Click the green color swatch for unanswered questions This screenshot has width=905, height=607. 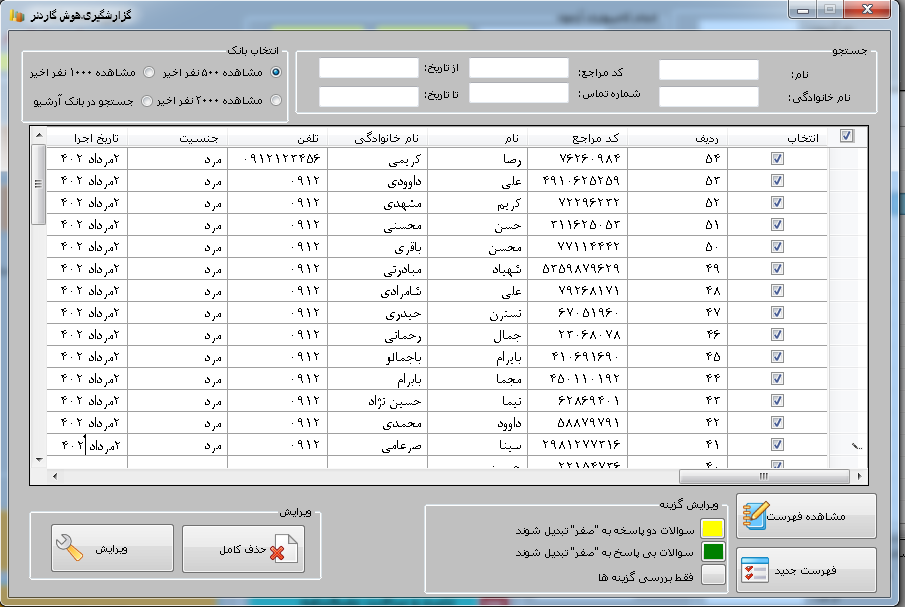712,551
